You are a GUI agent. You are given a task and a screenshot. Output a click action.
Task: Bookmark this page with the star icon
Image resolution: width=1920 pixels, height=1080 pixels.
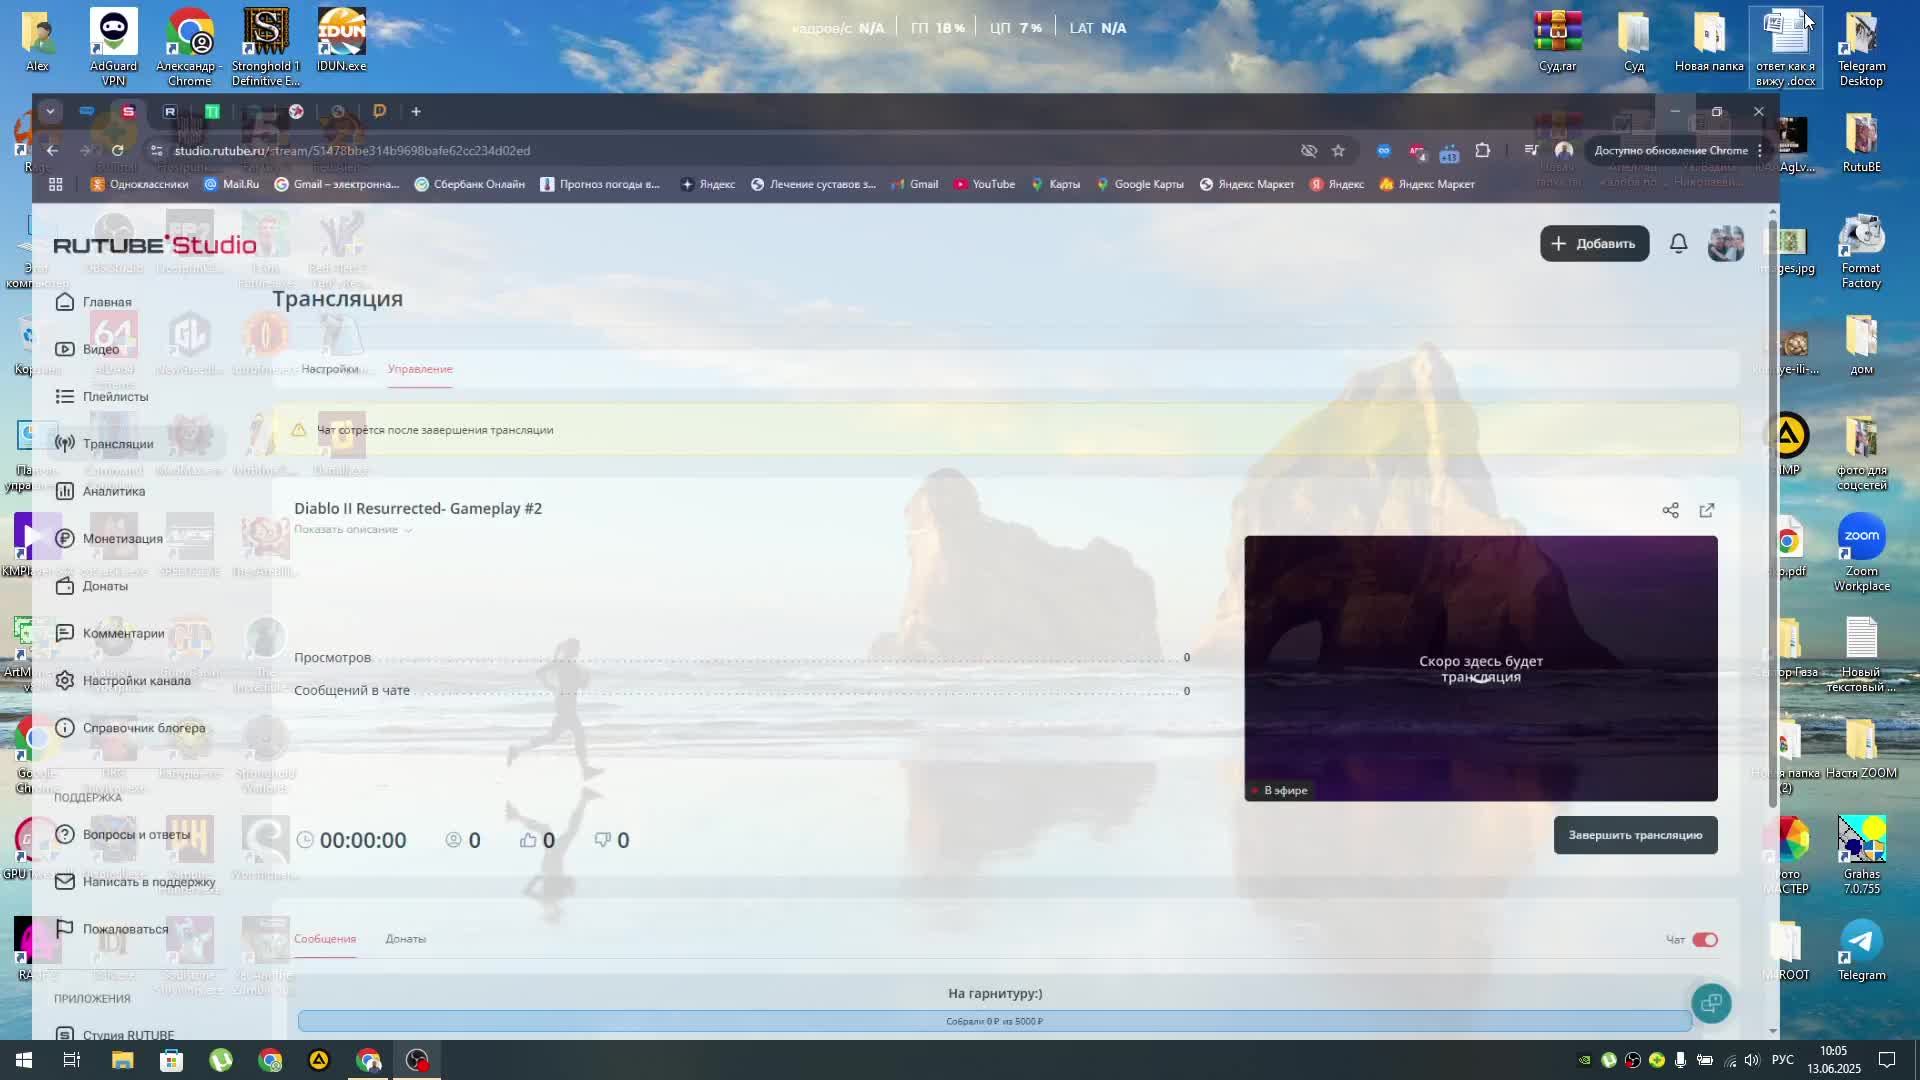pos(1338,151)
